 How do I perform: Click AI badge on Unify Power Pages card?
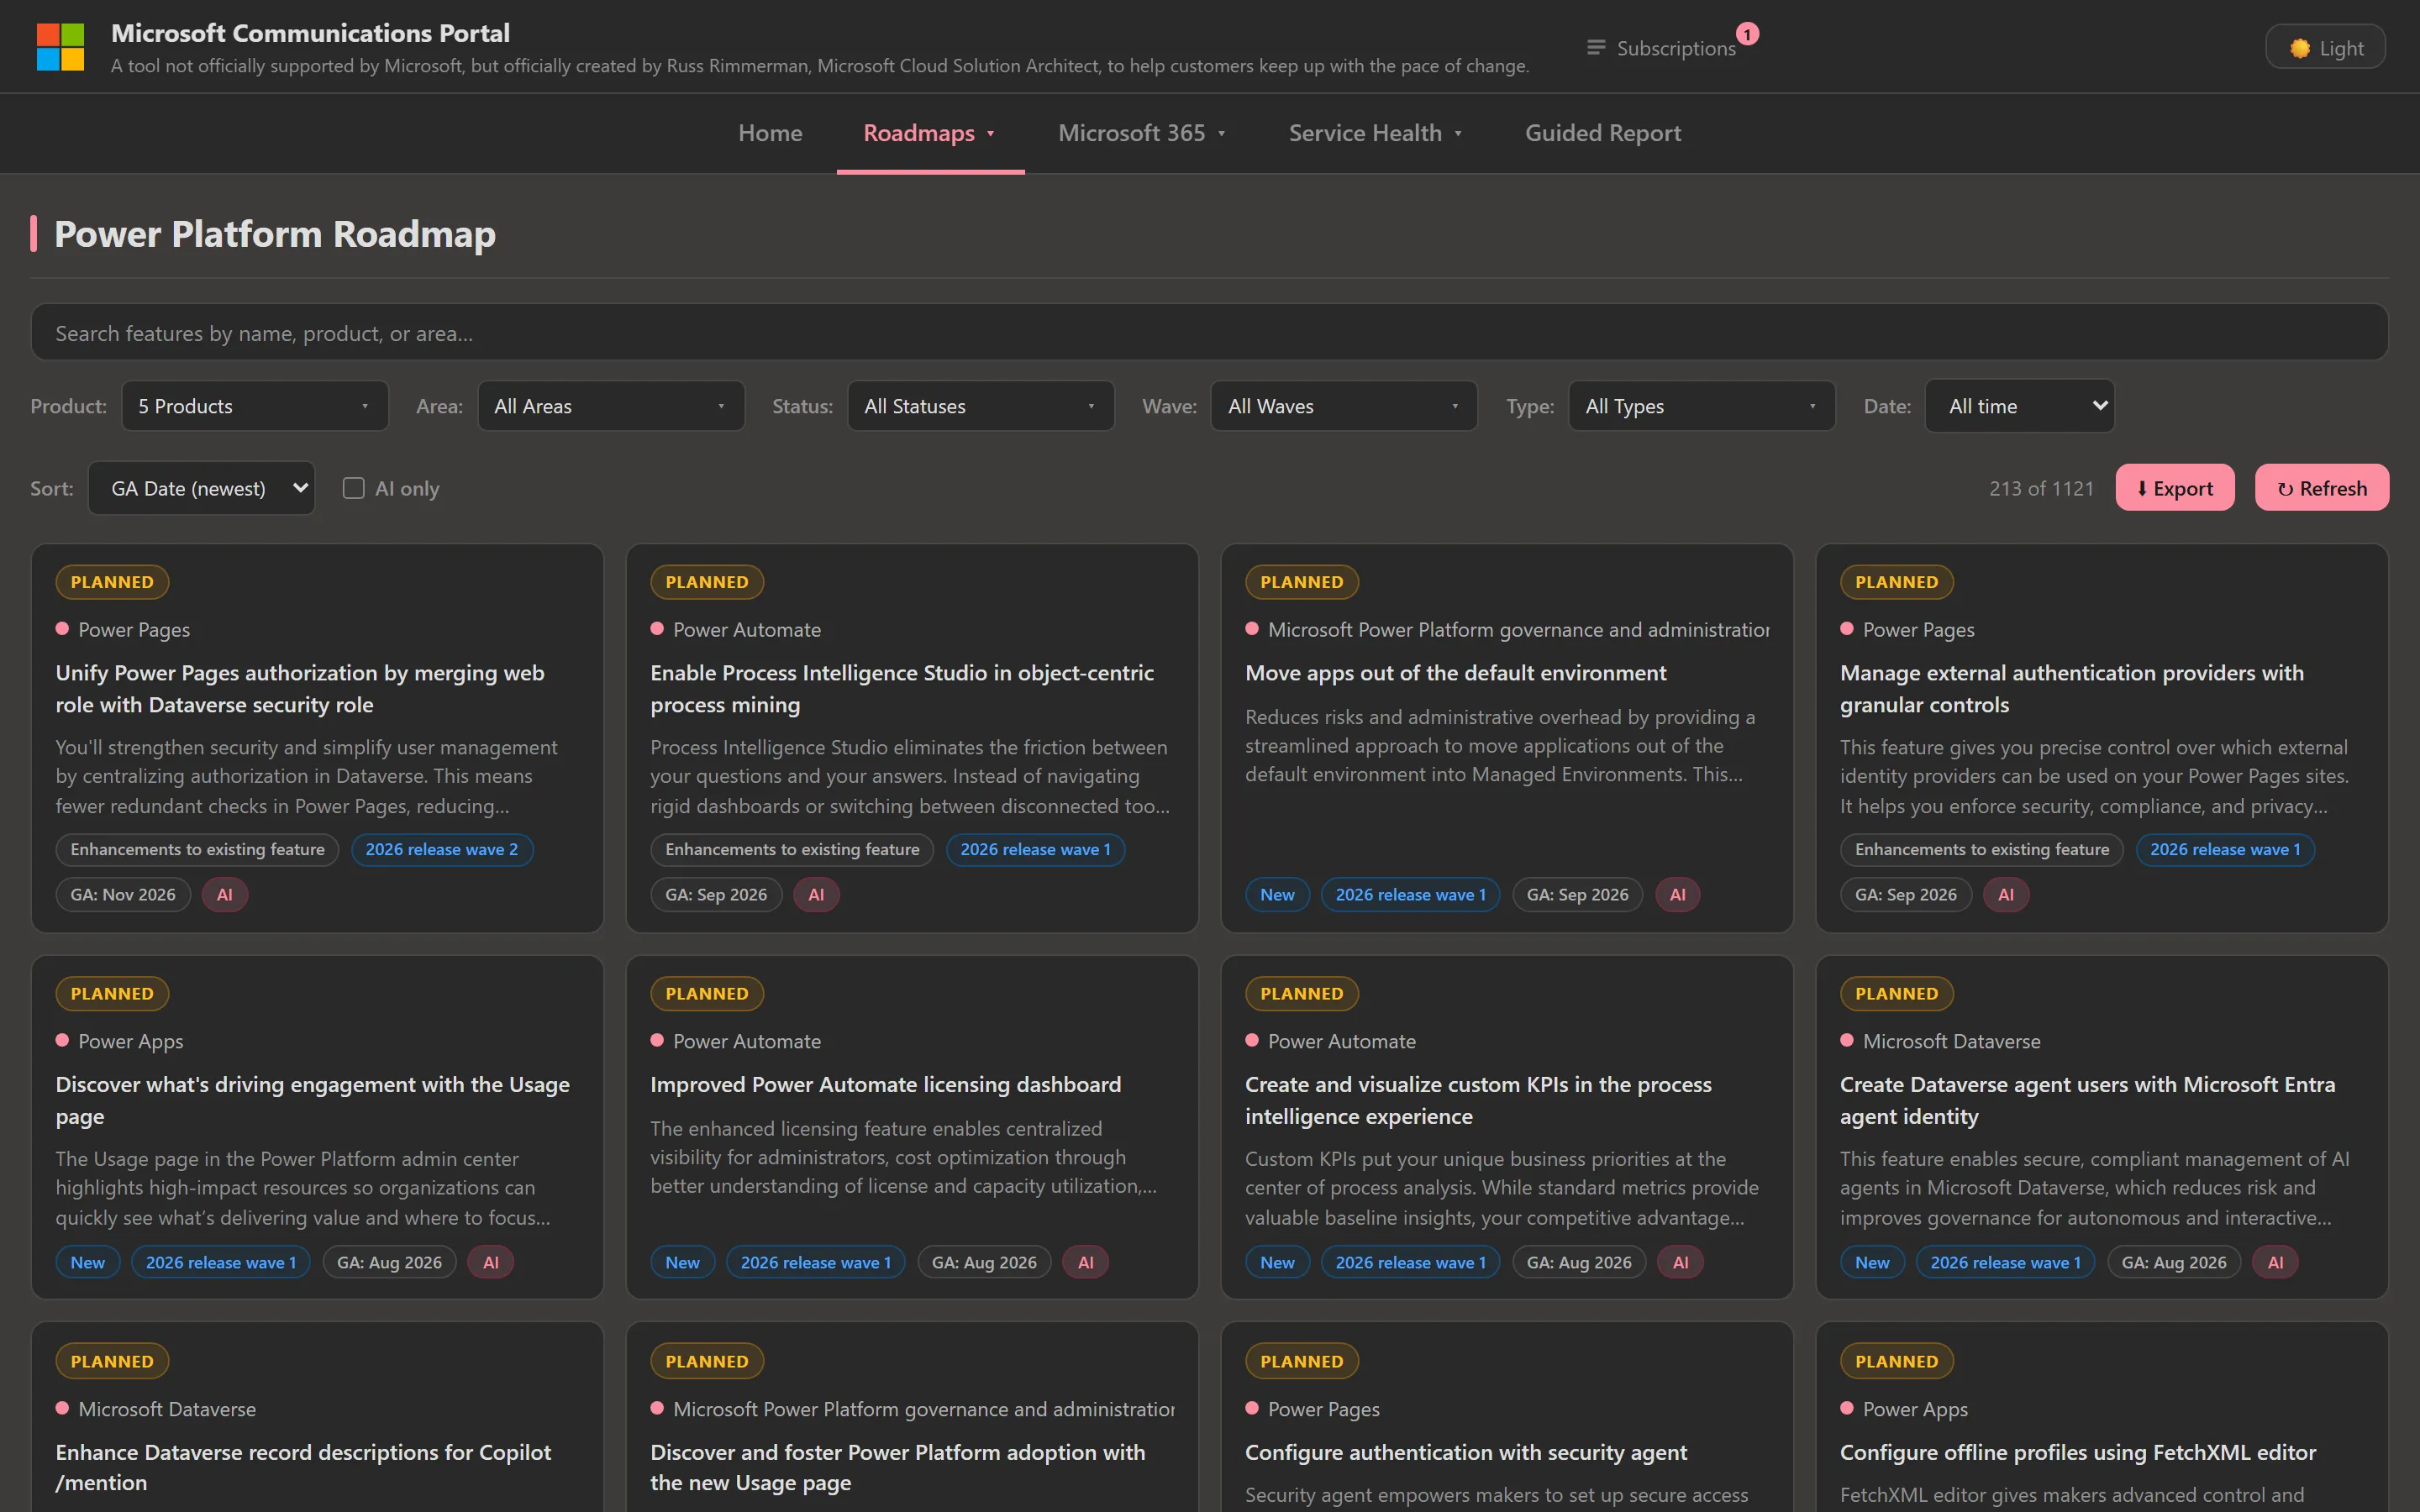tap(225, 894)
